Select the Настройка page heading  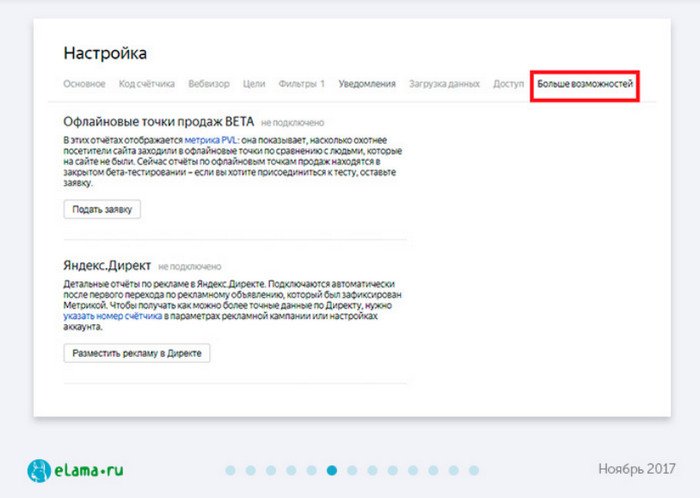click(x=105, y=53)
